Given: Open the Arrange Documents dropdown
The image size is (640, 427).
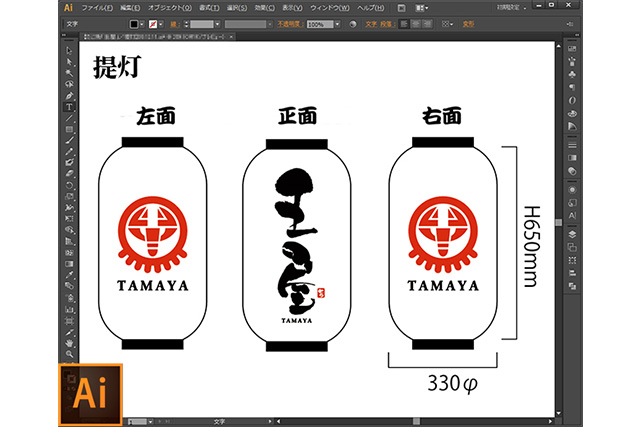Looking at the screenshot, I should tap(422, 8).
